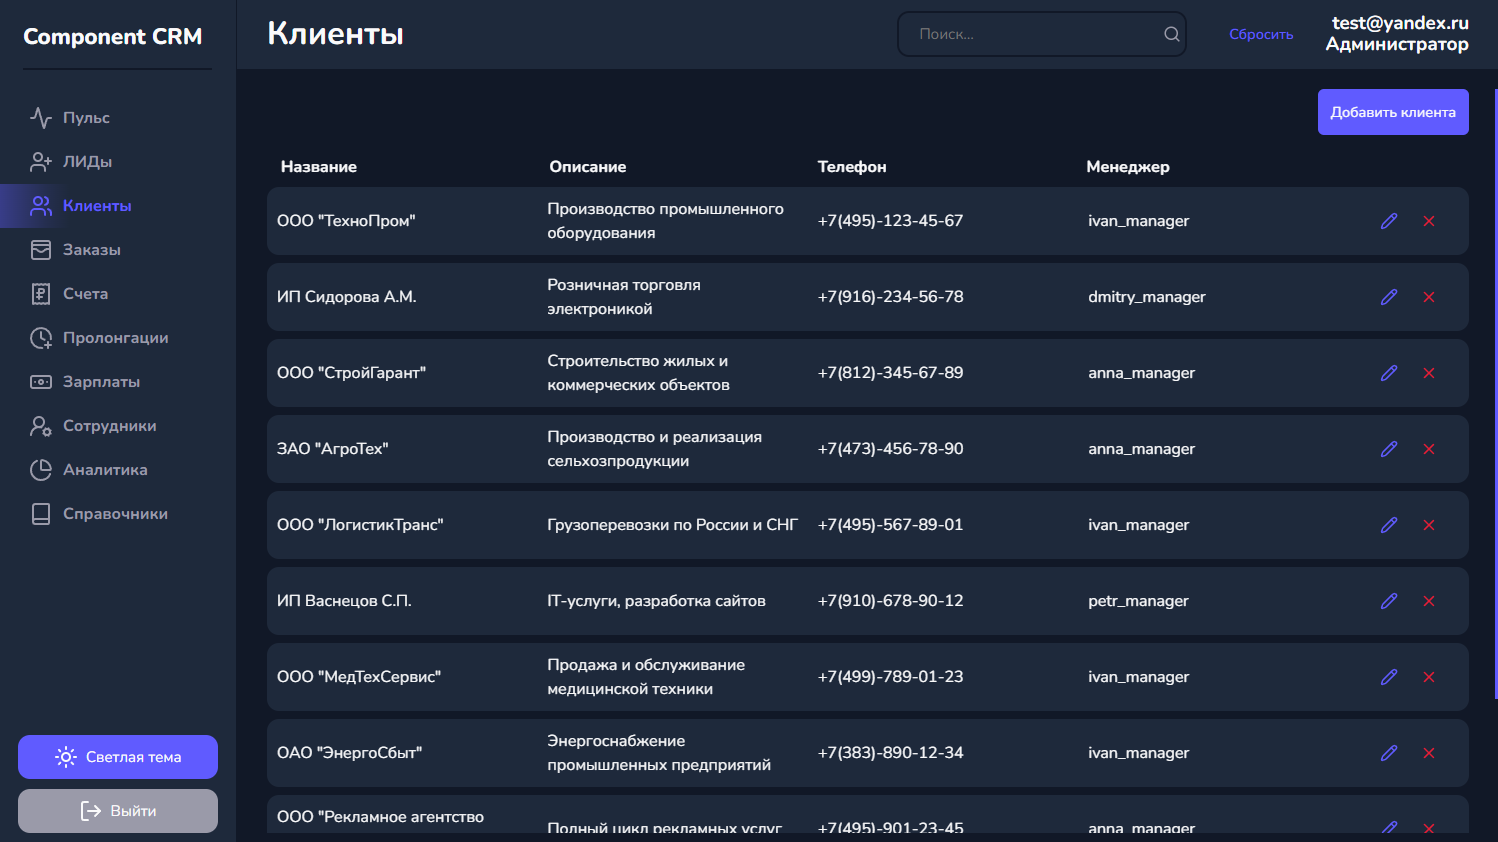Edit ИП Васнецов С.П. with pencil icon

point(1389,601)
